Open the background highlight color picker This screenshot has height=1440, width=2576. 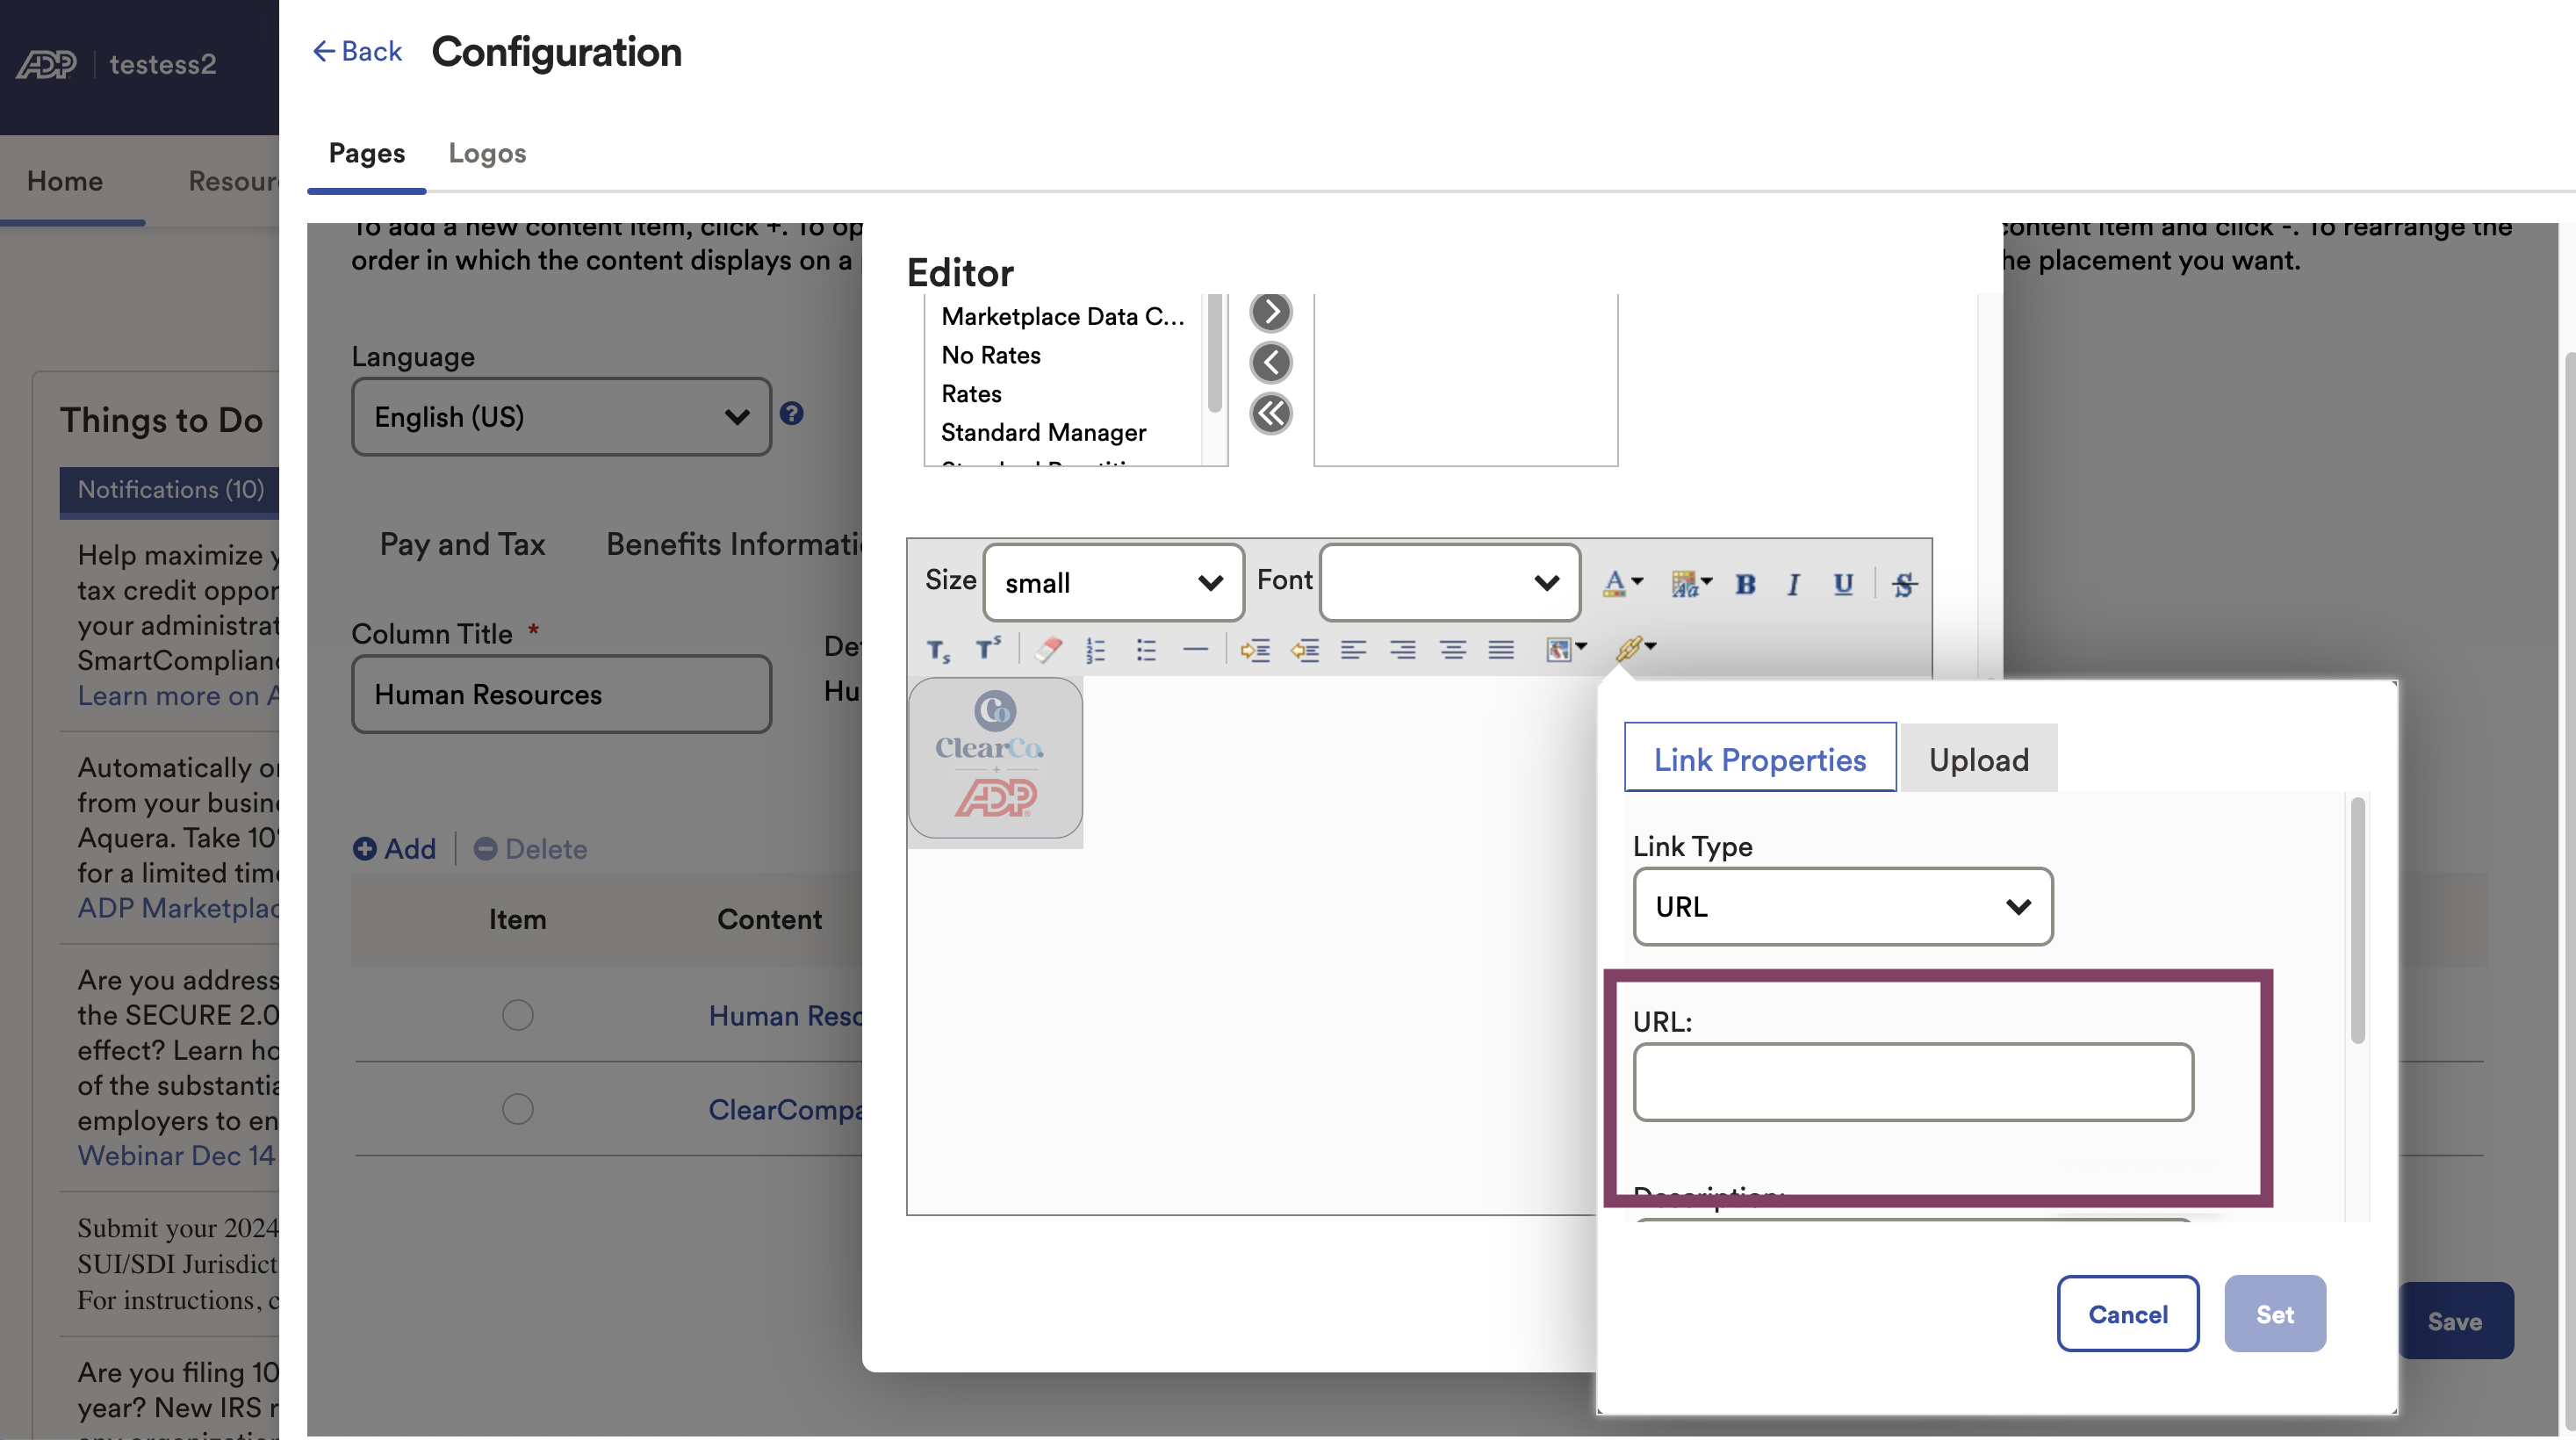pyautogui.click(x=1691, y=584)
